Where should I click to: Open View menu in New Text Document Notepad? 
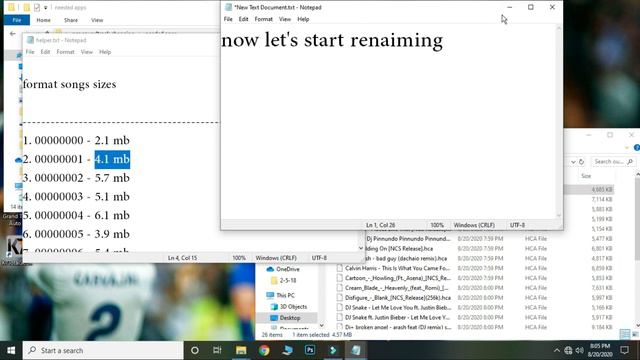click(x=284, y=19)
